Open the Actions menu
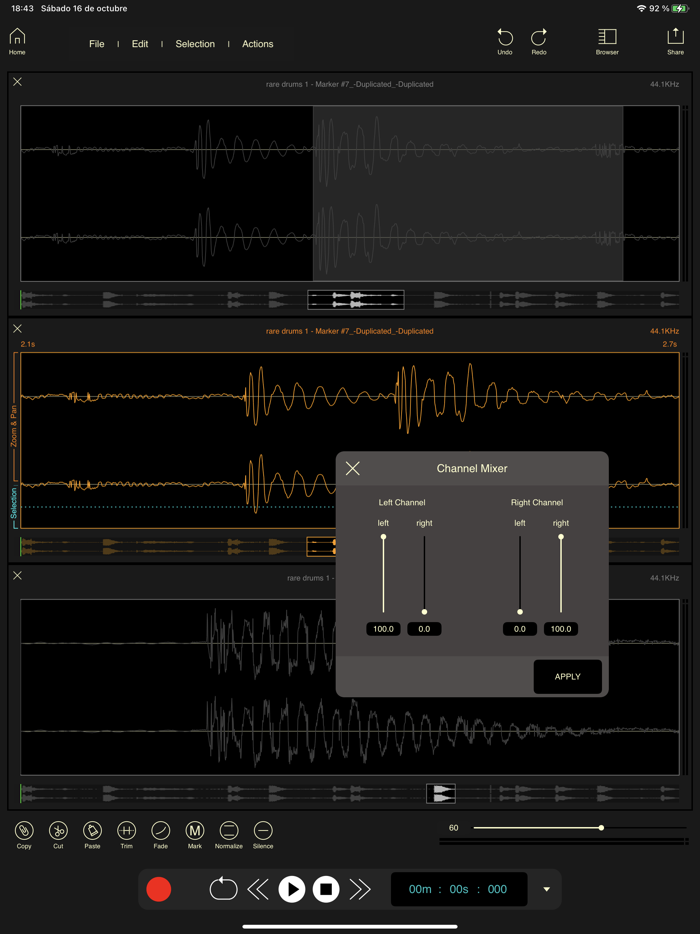The image size is (700, 934). tap(257, 44)
